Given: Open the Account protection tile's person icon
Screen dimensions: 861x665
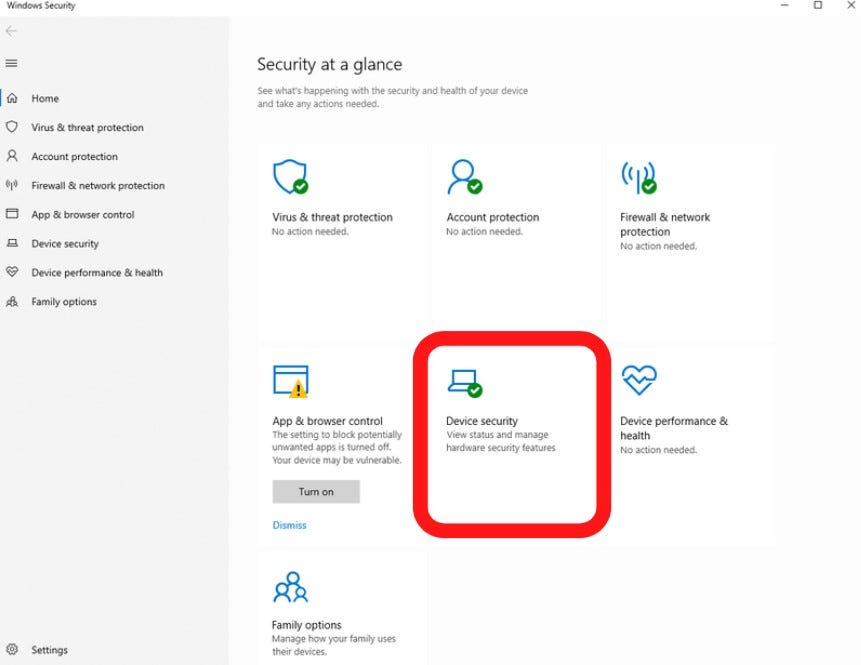Looking at the screenshot, I should (465, 177).
